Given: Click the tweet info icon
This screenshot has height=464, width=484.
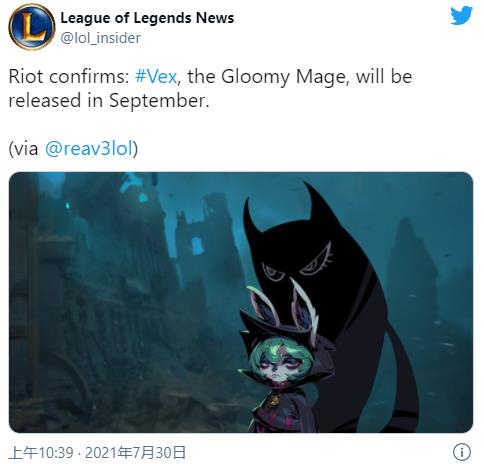Looking at the screenshot, I should tap(462, 452).
